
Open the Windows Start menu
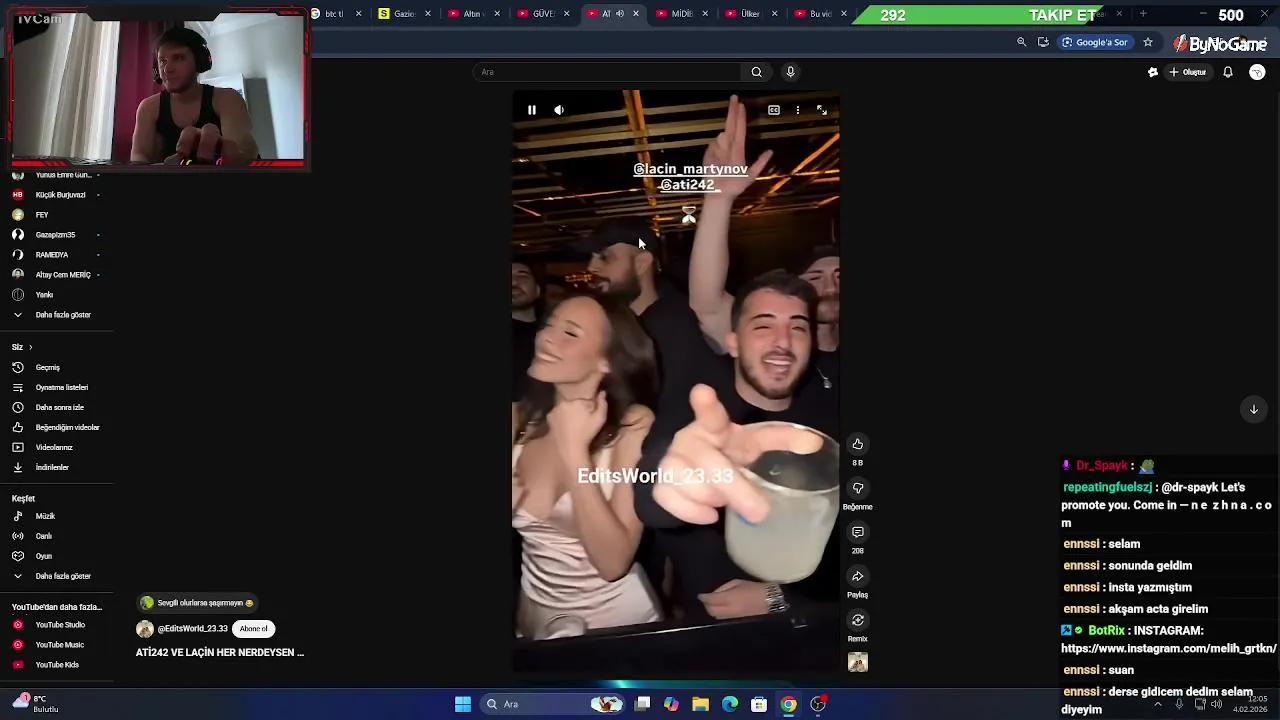tap(463, 704)
